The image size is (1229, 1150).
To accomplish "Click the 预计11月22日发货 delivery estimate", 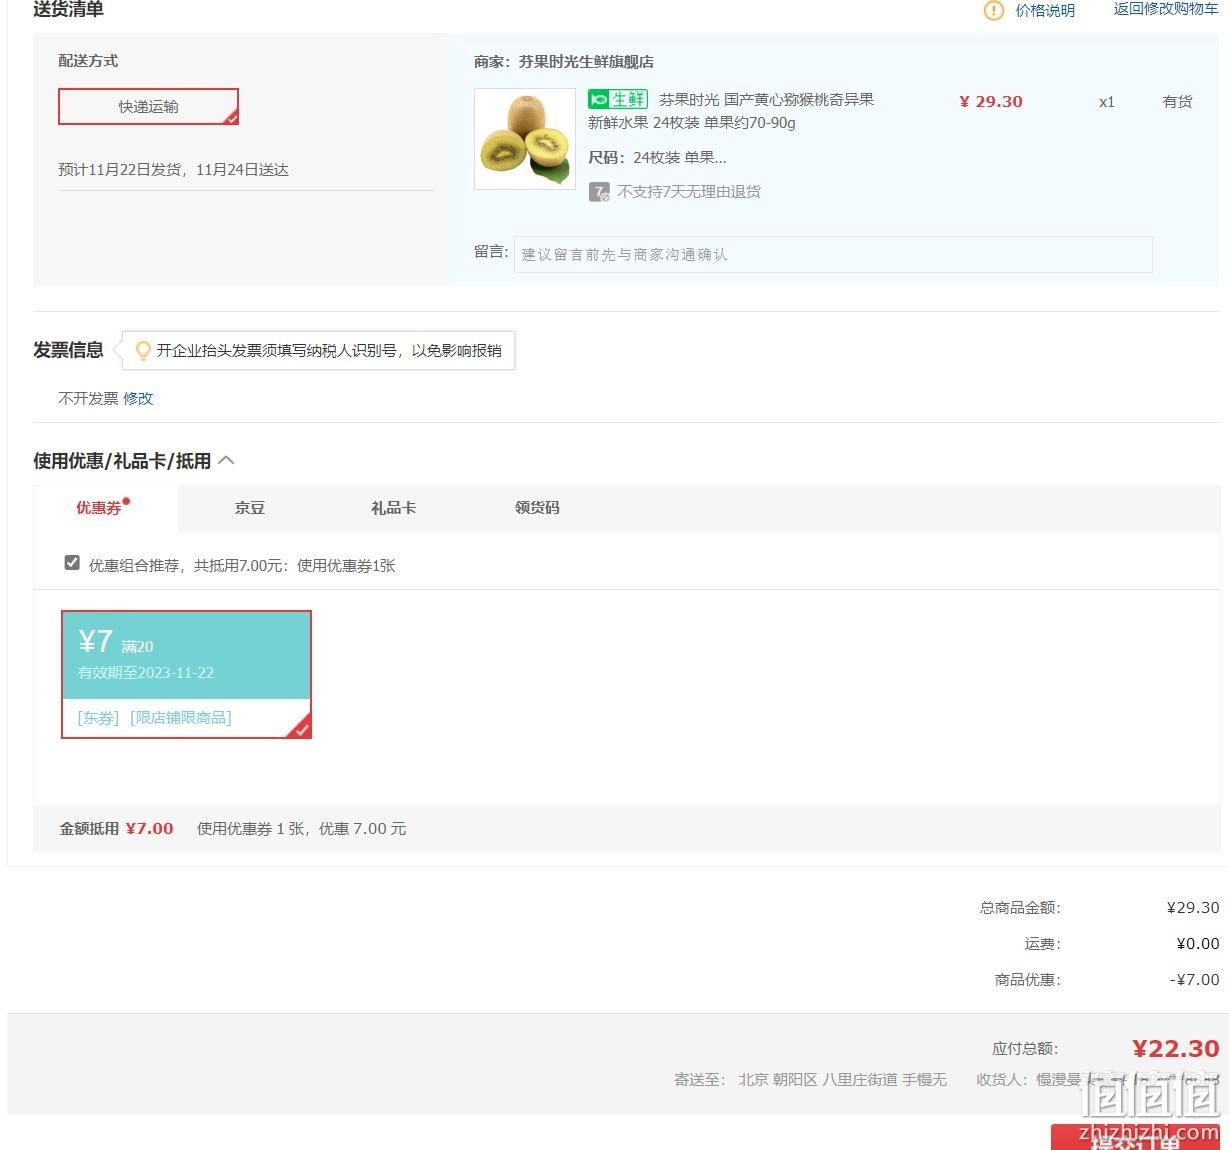I will coord(173,170).
